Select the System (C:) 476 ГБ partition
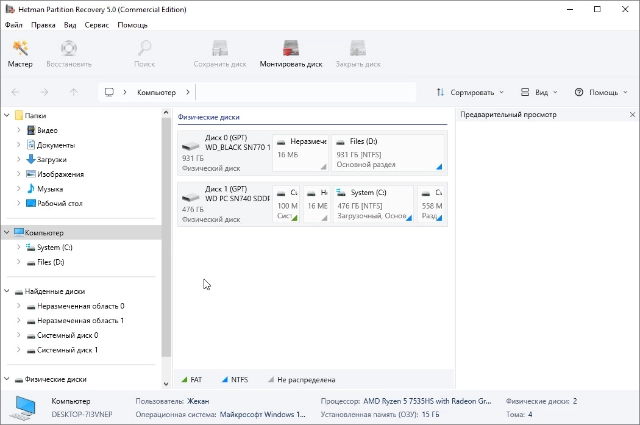640x425 pixels. pos(373,204)
